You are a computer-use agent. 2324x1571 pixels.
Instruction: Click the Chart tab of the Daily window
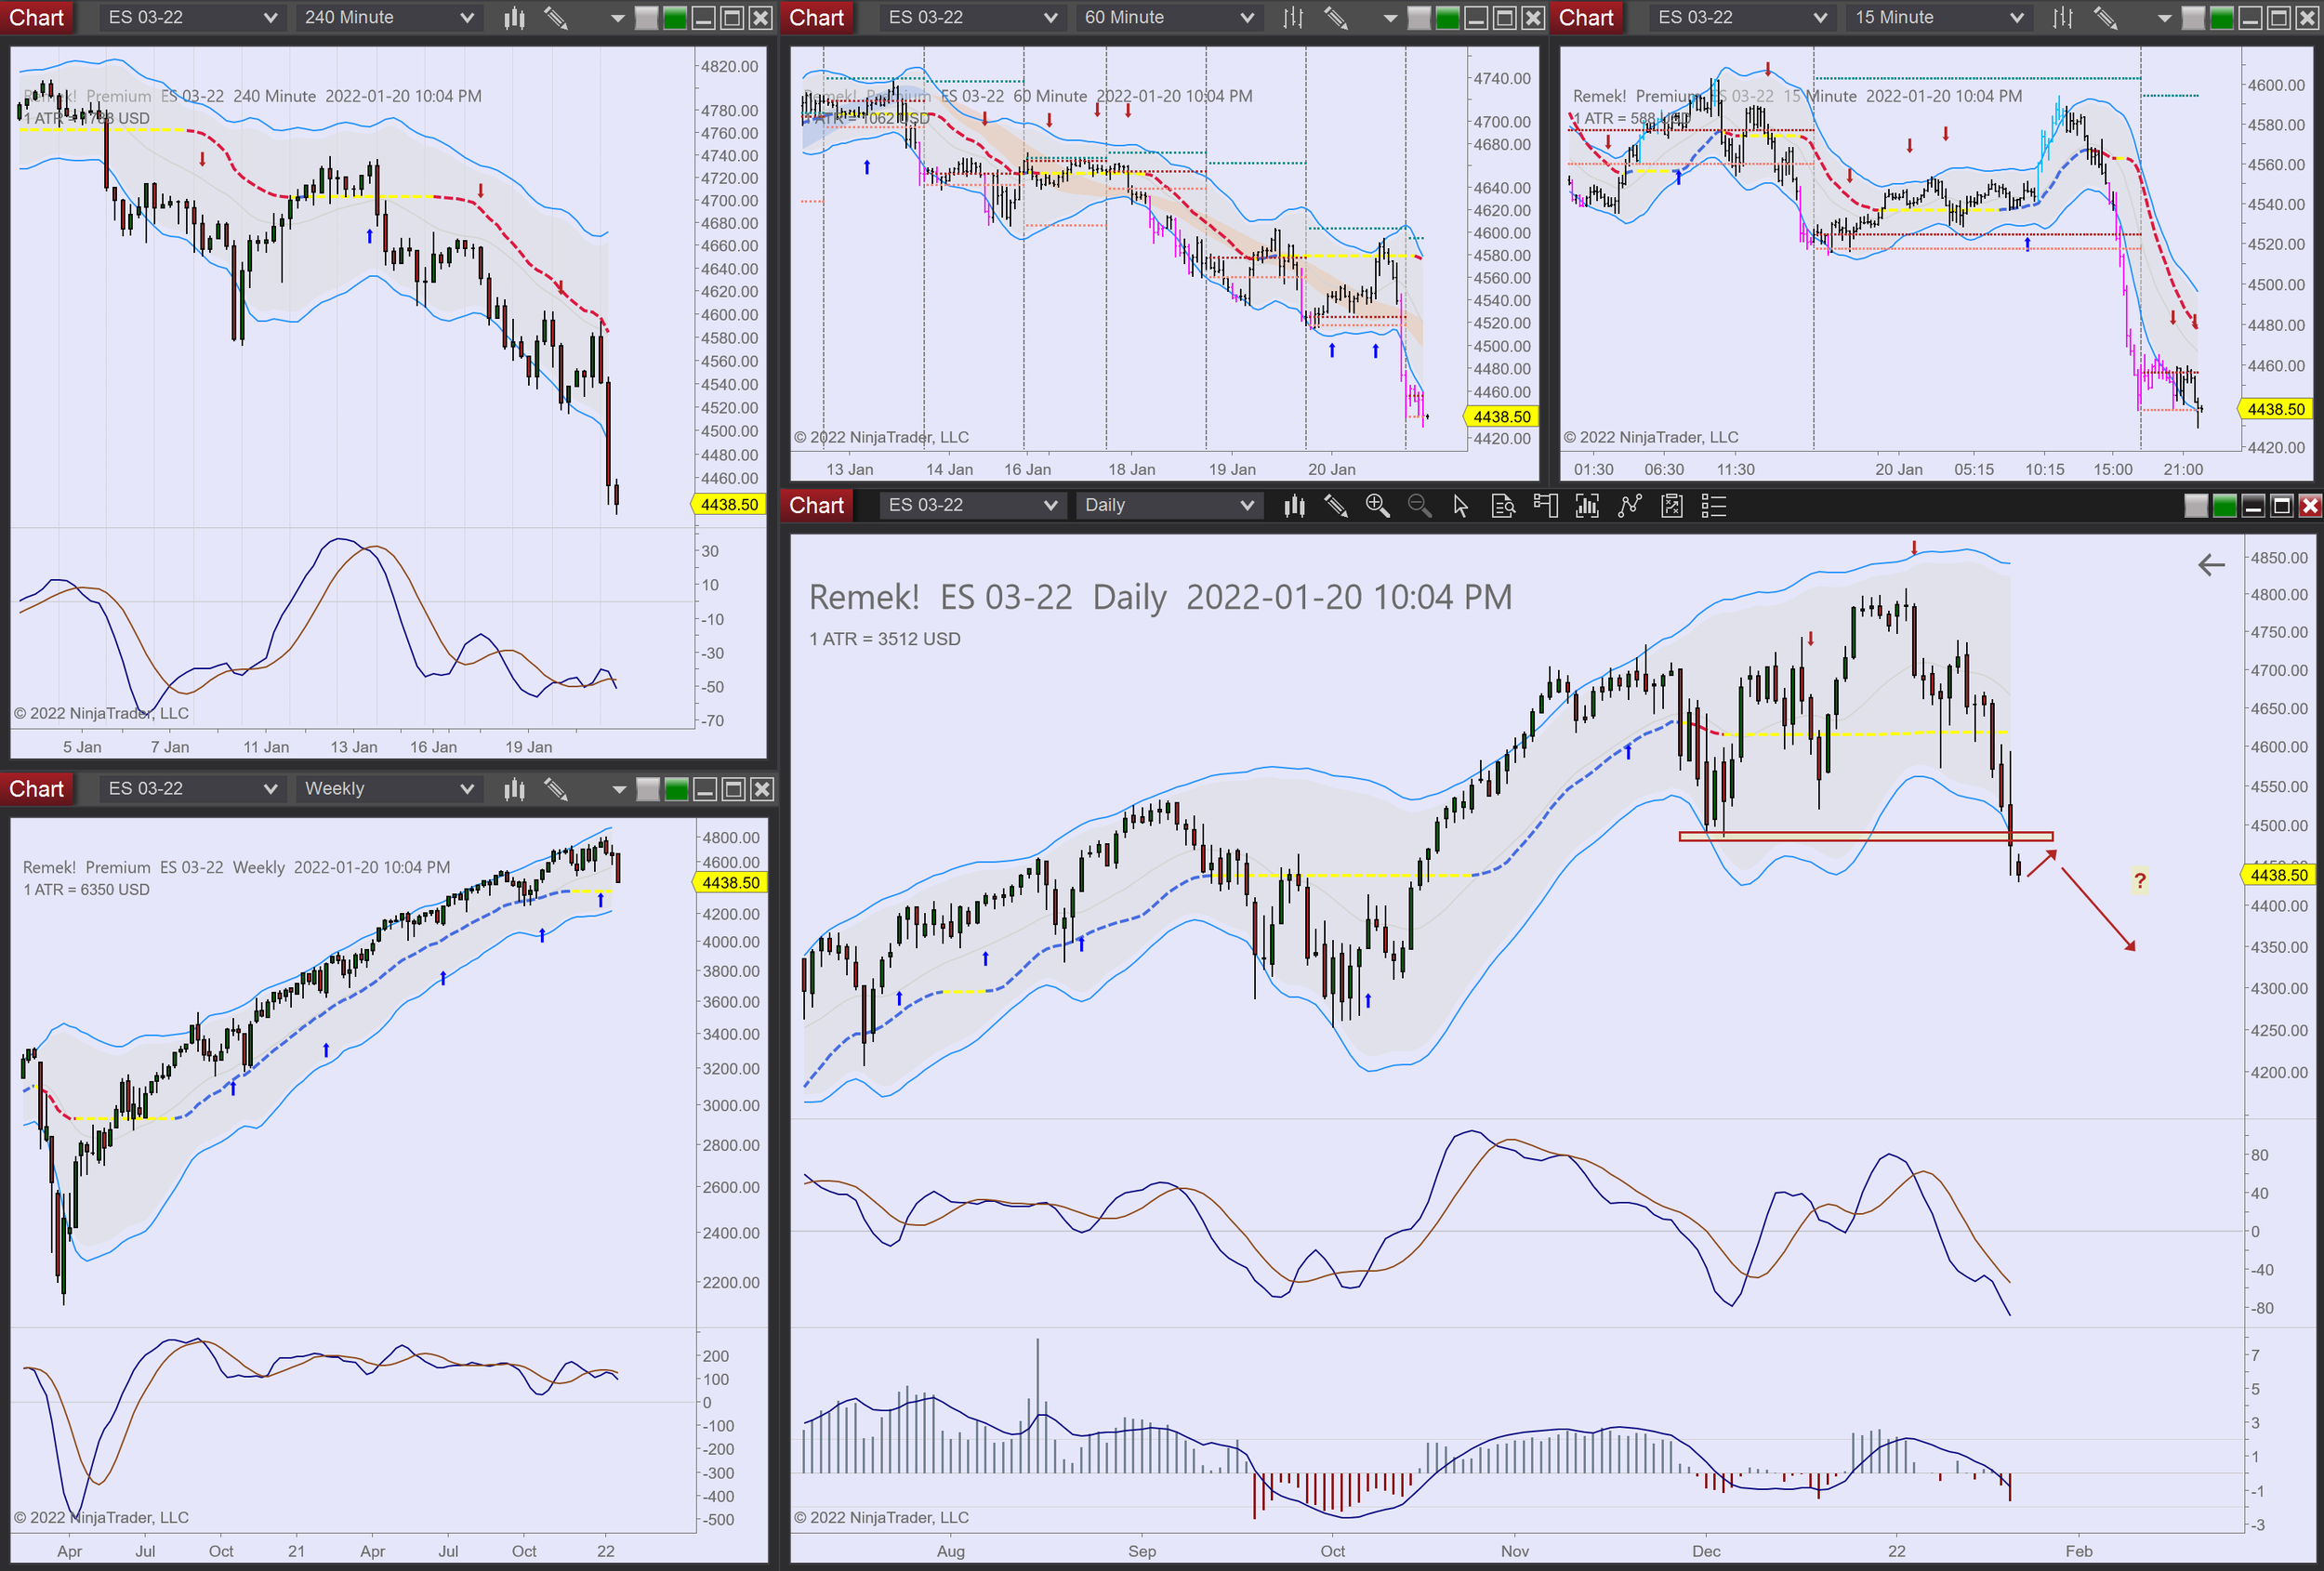(x=816, y=506)
